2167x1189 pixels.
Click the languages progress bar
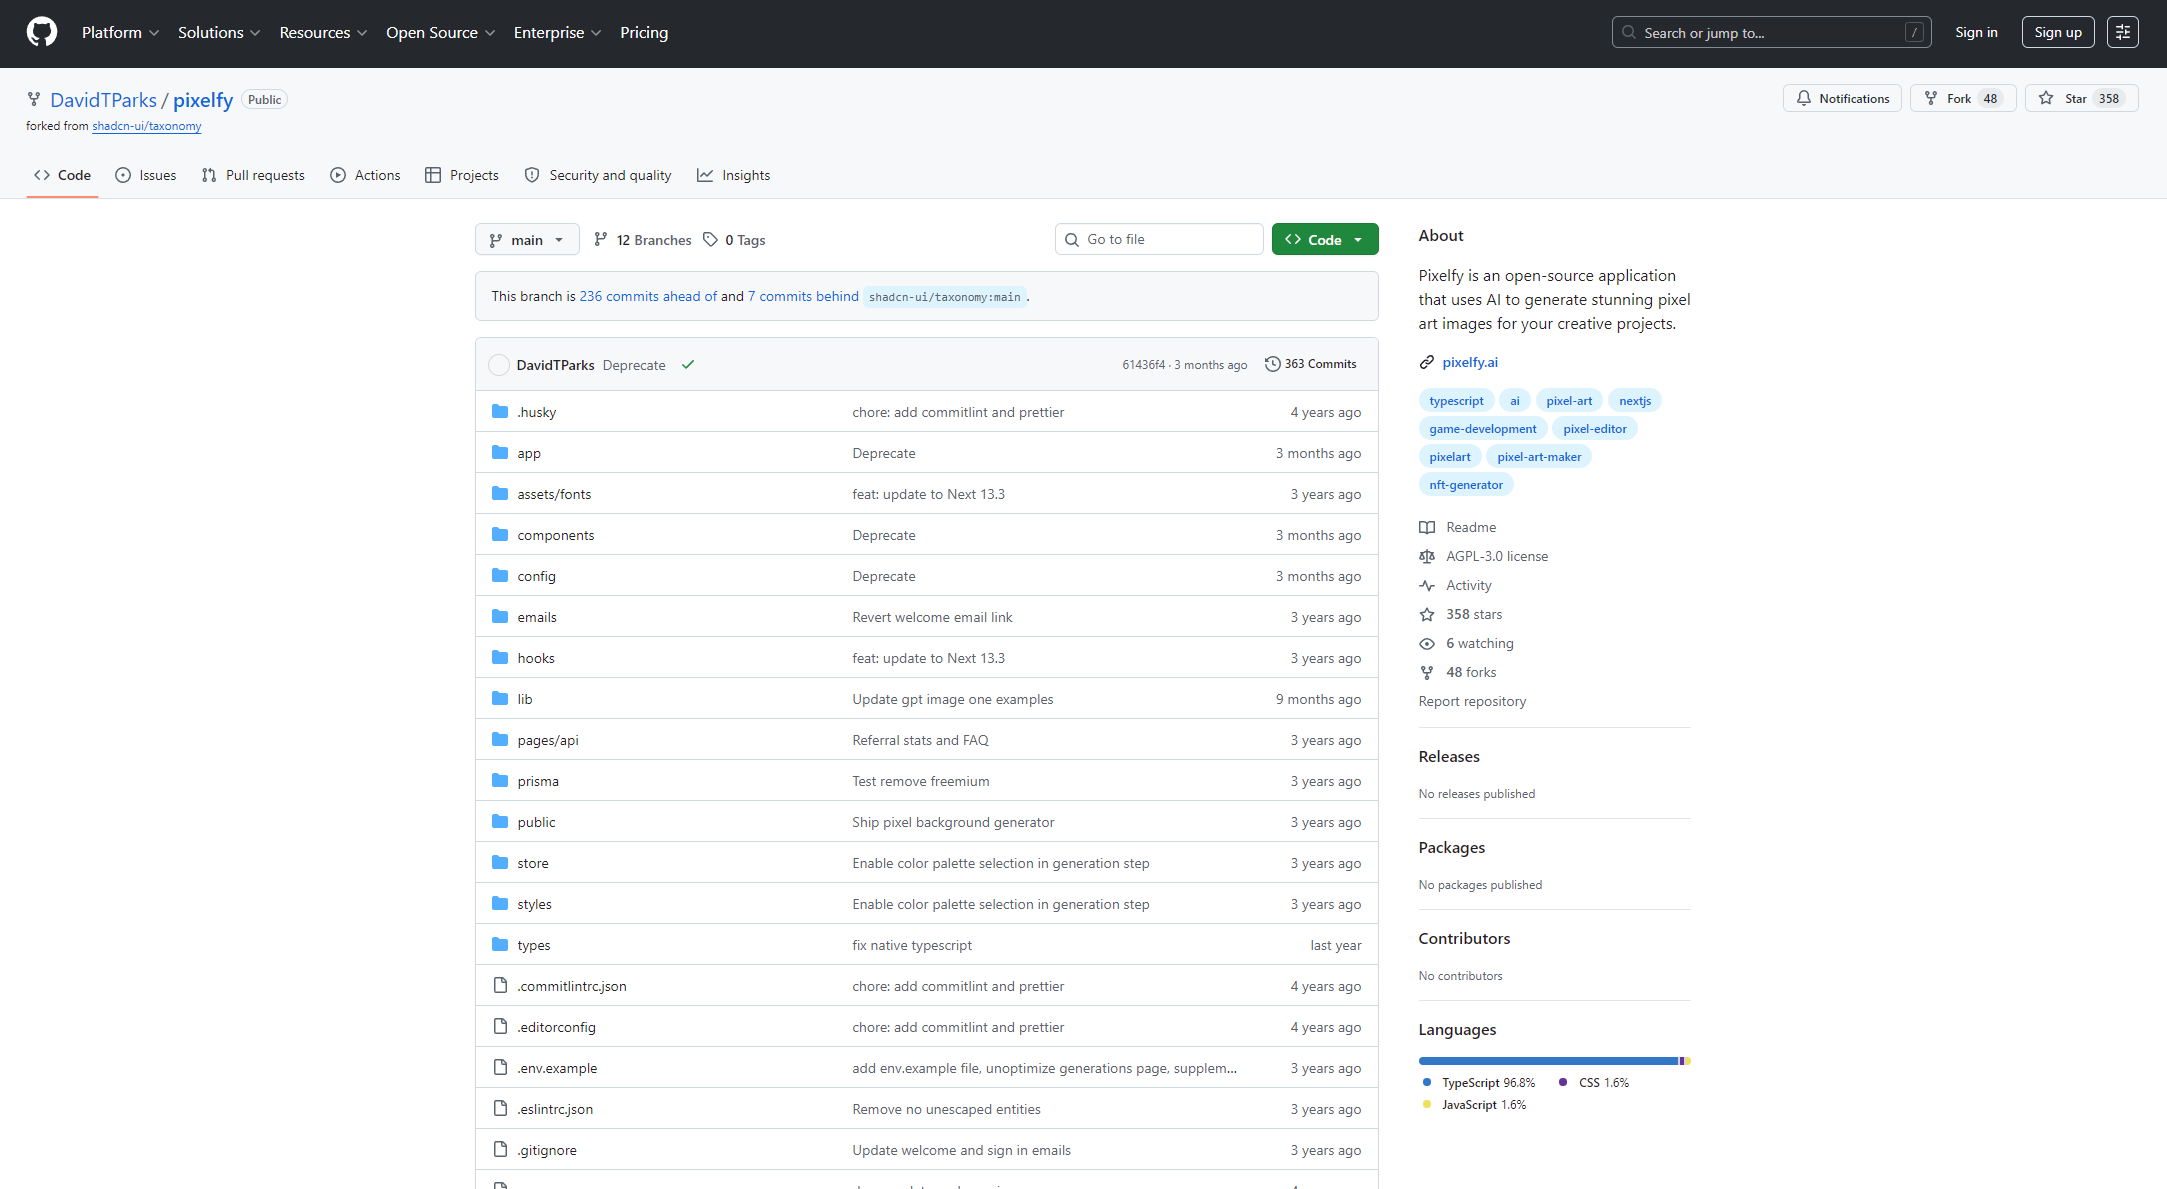1554,1061
